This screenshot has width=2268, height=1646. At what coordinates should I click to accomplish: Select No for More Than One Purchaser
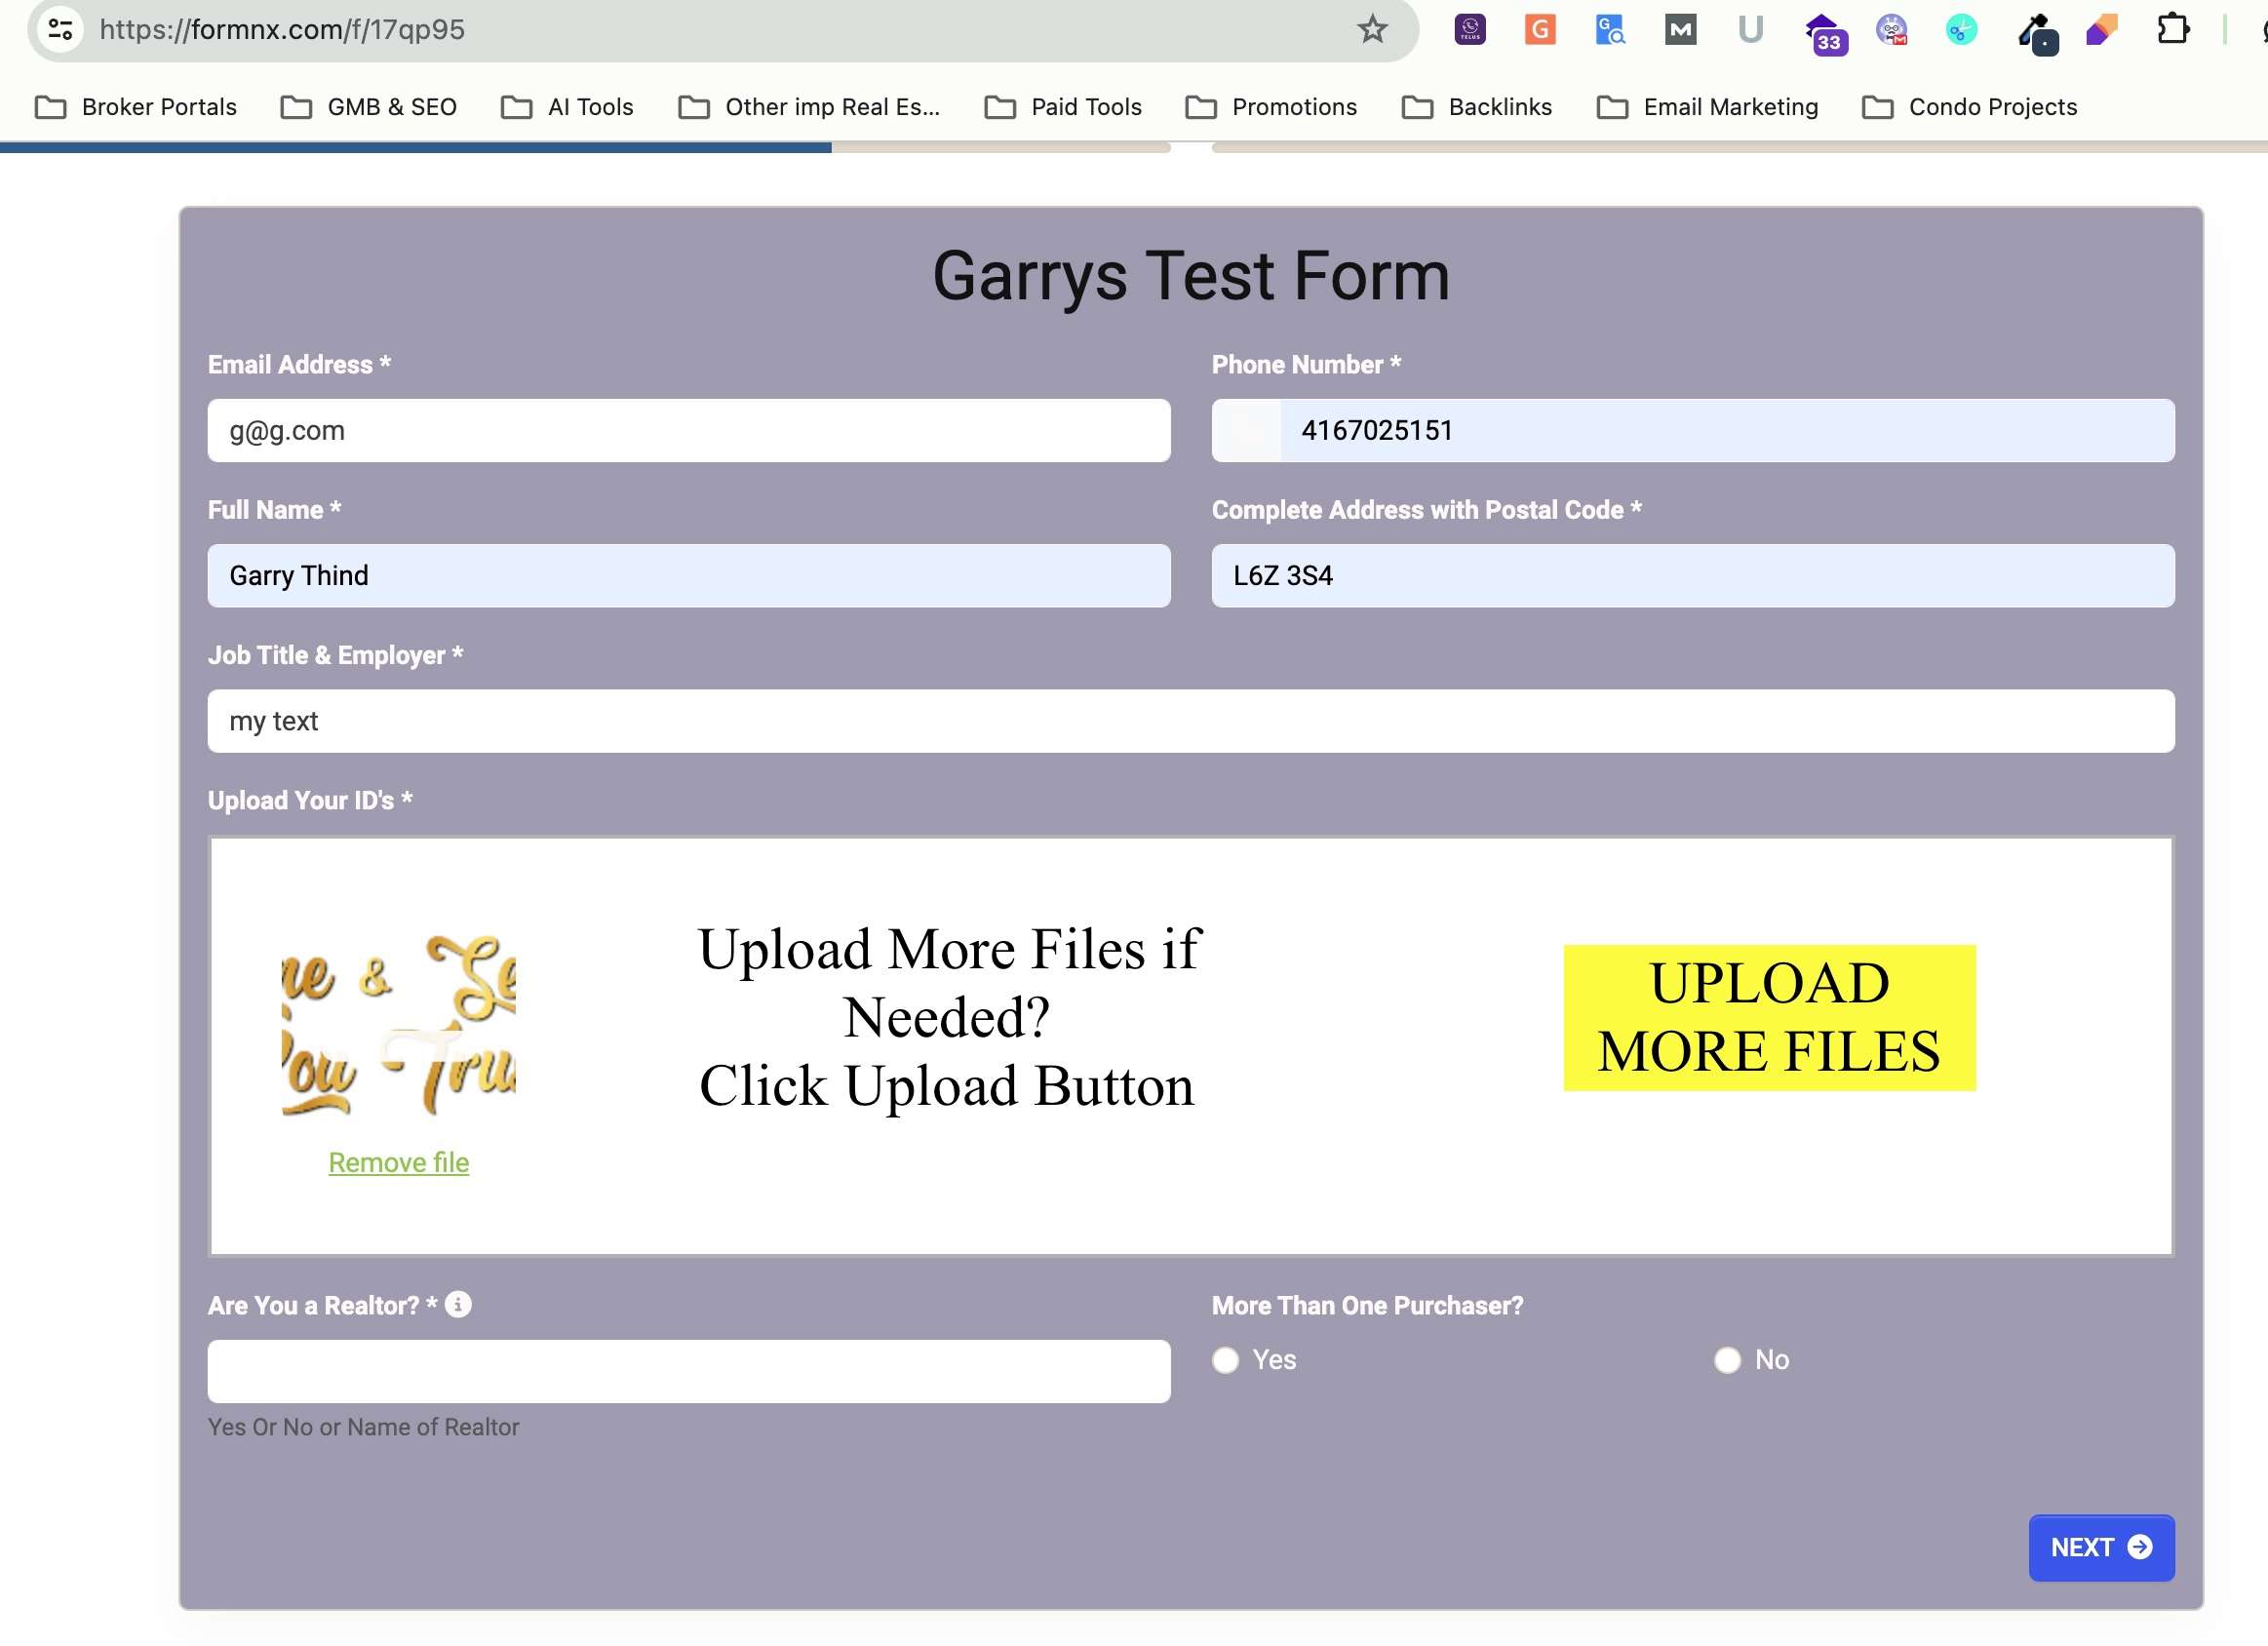pos(1727,1360)
